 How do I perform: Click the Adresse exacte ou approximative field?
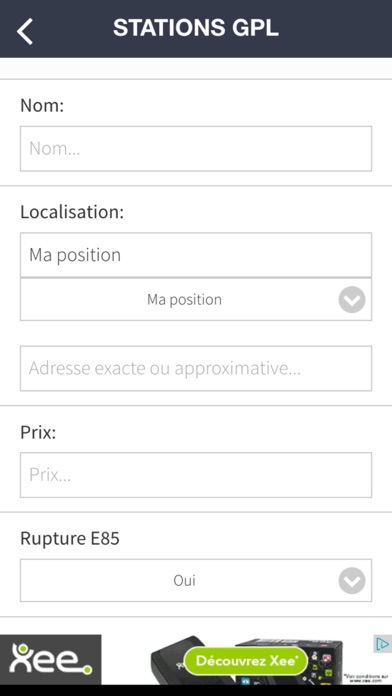pos(196,368)
